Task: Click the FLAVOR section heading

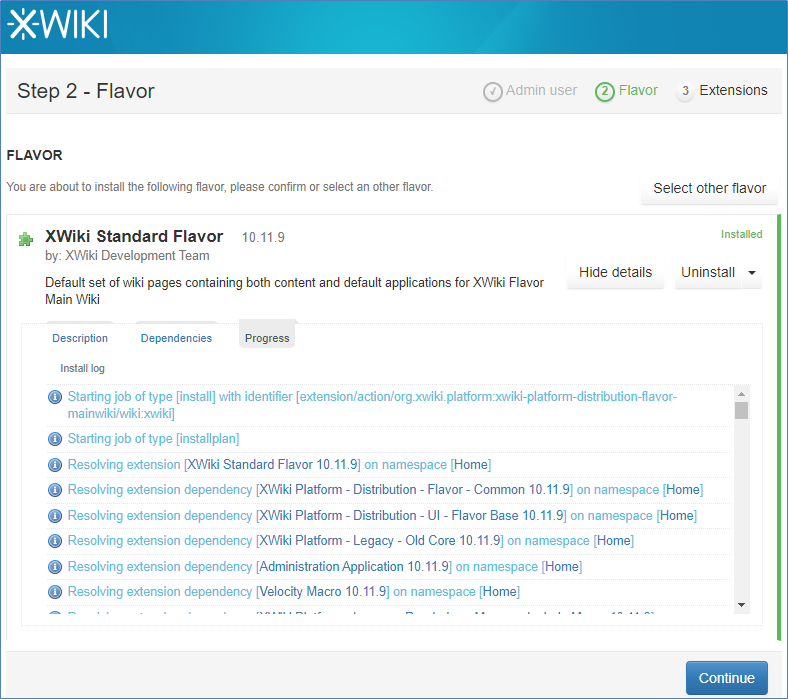Action: [x=34, y=155]
